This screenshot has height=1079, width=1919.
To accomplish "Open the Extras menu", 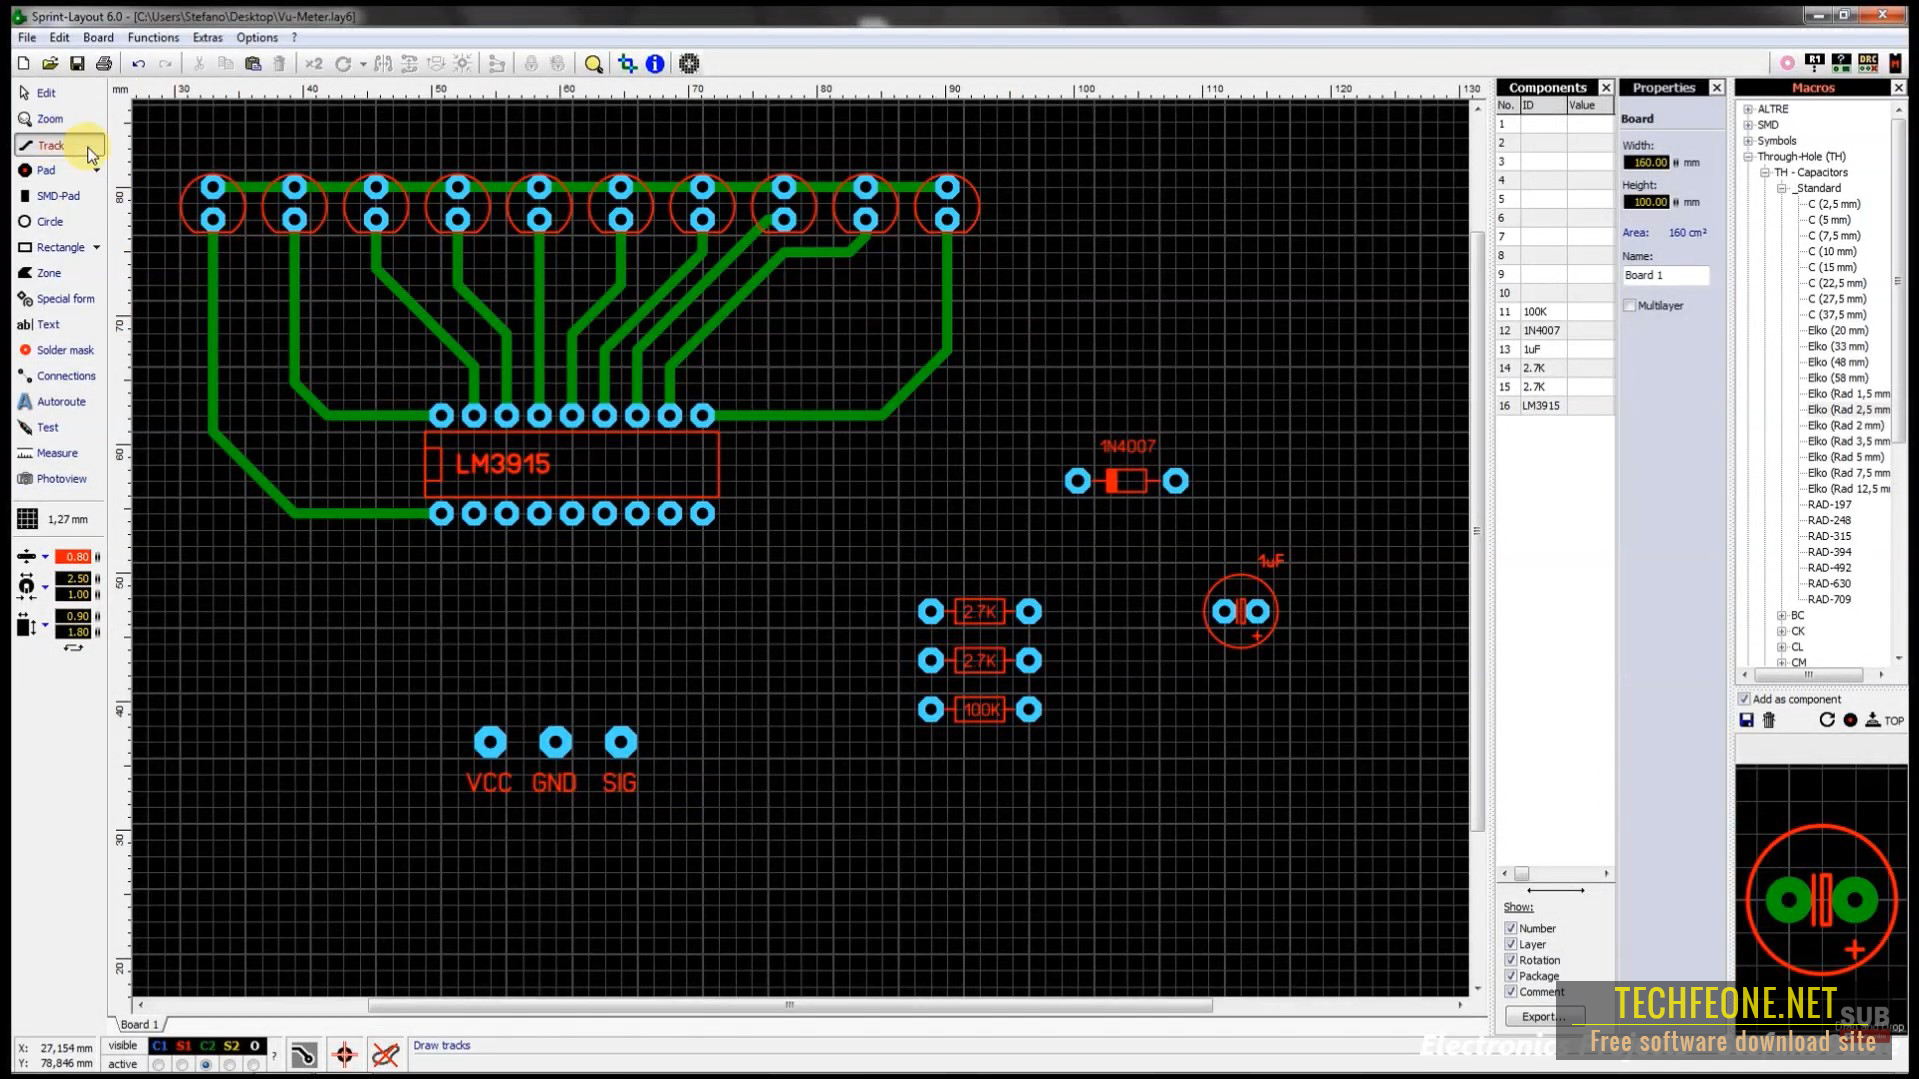I will (207, 38).
